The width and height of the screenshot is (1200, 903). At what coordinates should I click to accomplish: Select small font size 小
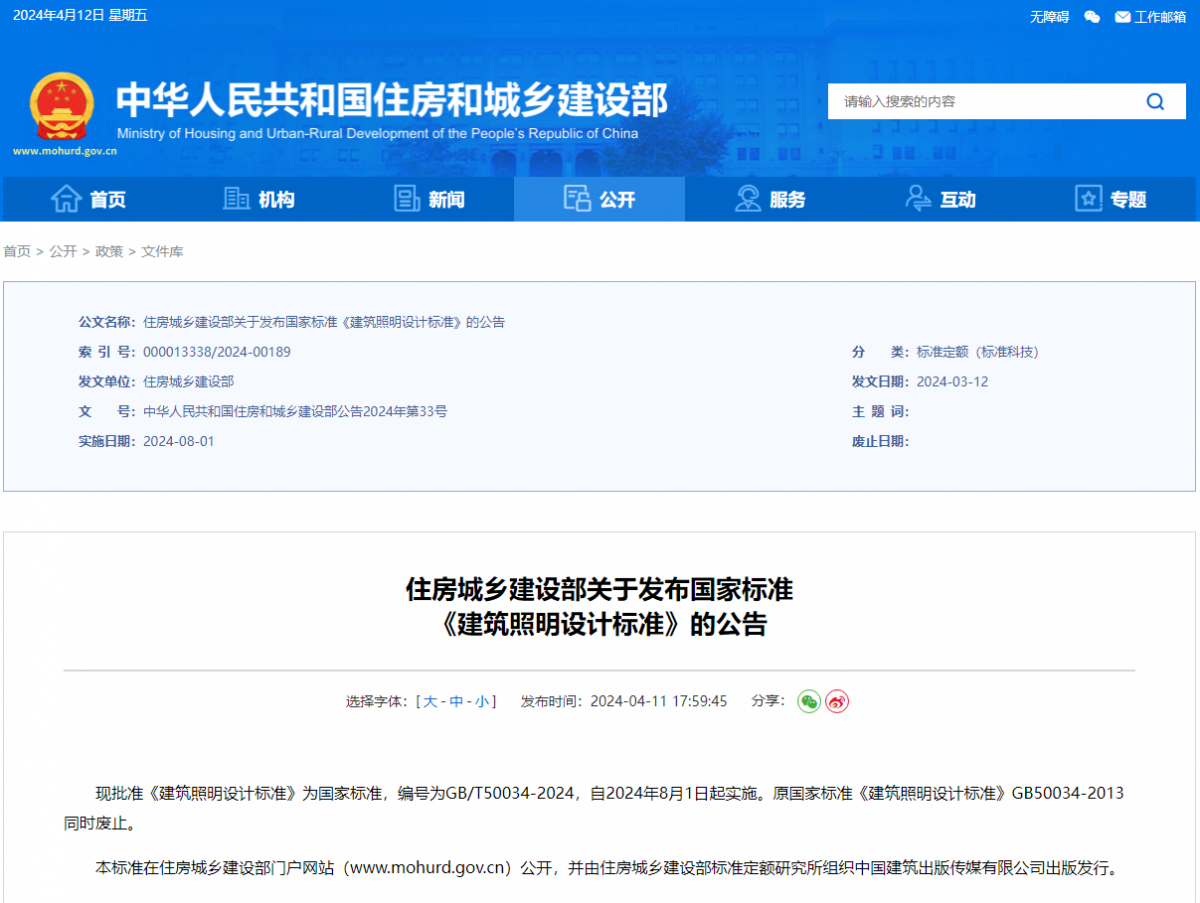[482, 701]
